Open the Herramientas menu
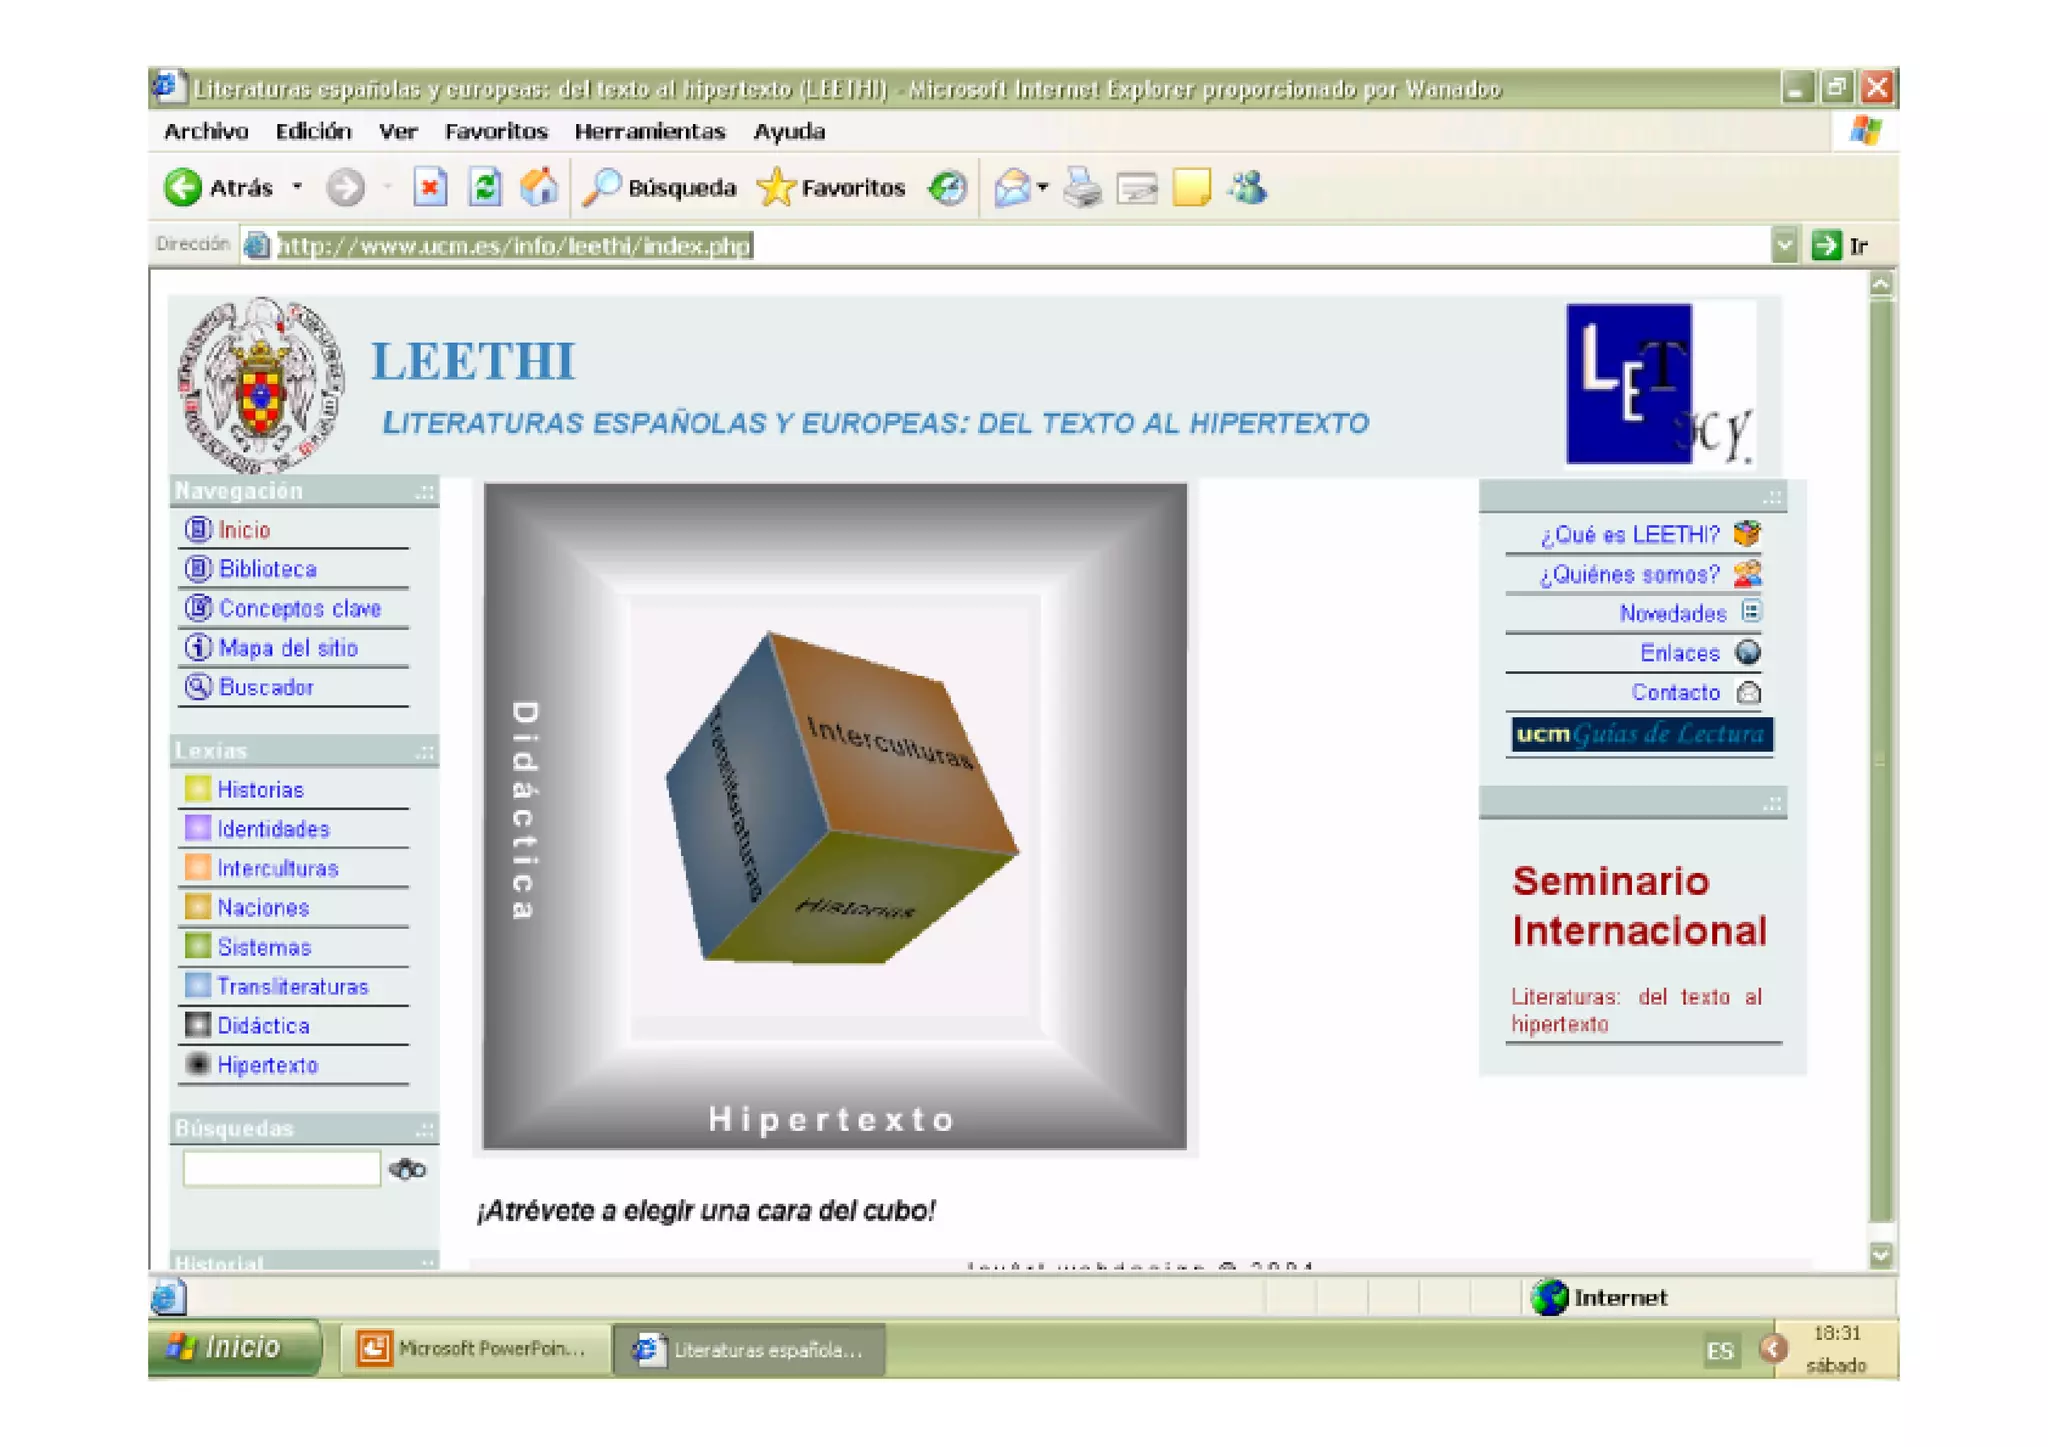This screenshot has height=1447, width=2048. [649, 131]
